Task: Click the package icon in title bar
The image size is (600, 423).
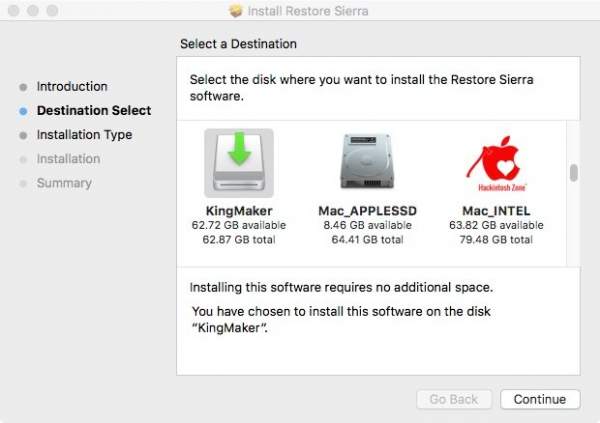Action: coord(236,11)
